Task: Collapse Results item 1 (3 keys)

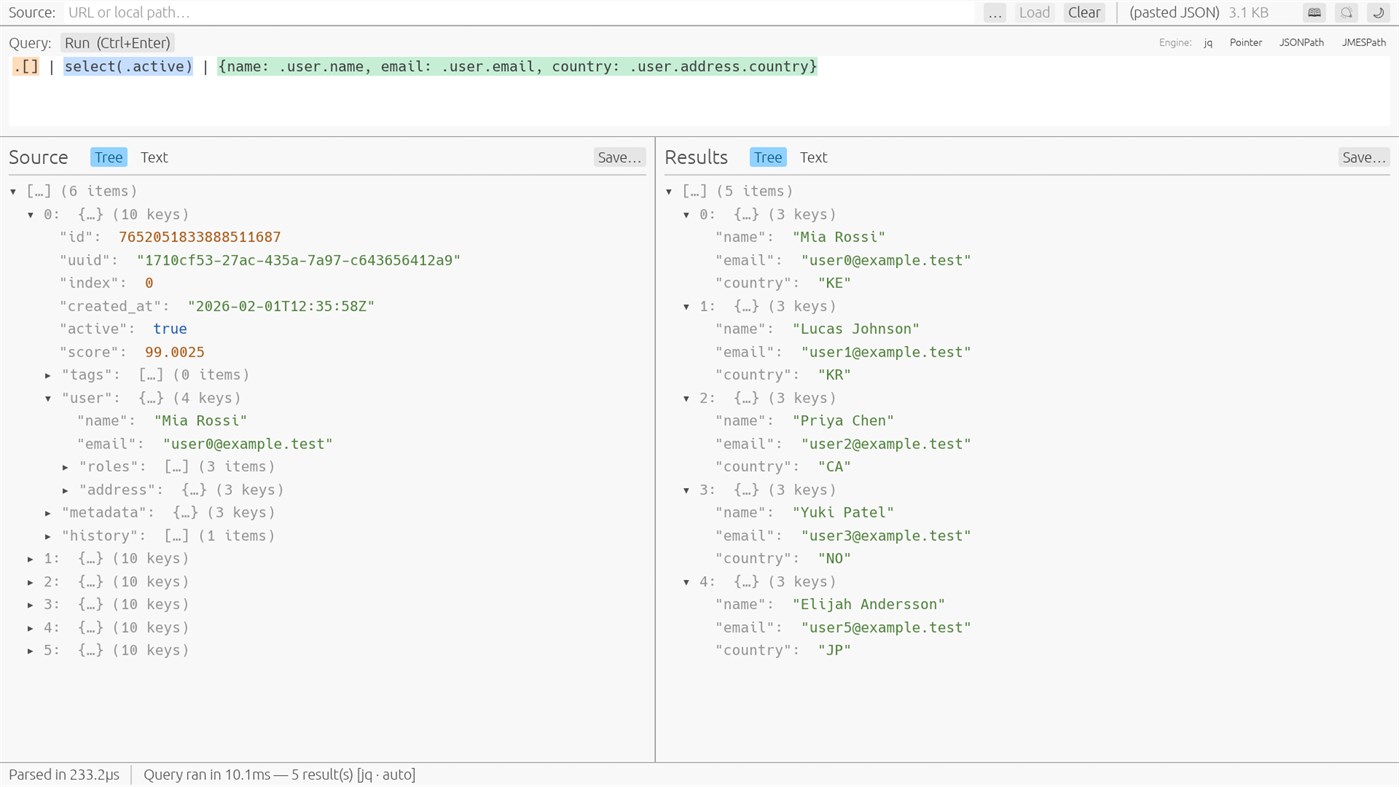Action: tap(687, 307)
